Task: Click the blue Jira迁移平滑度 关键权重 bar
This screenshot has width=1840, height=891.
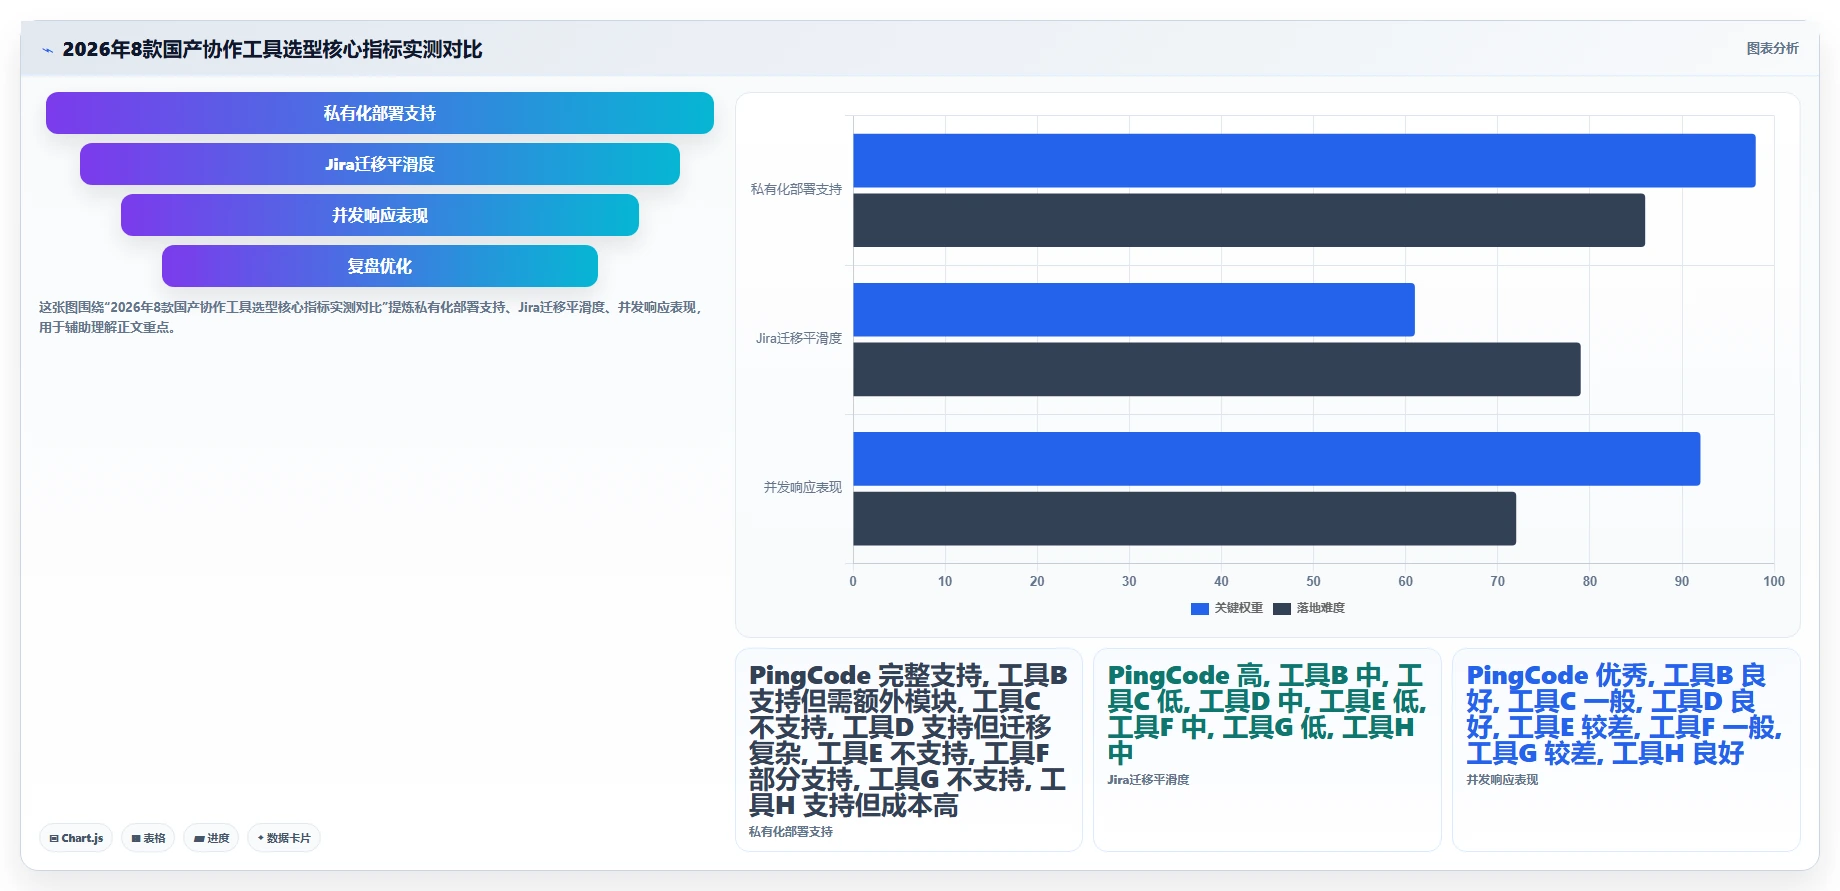Action: pos(1134,309)
